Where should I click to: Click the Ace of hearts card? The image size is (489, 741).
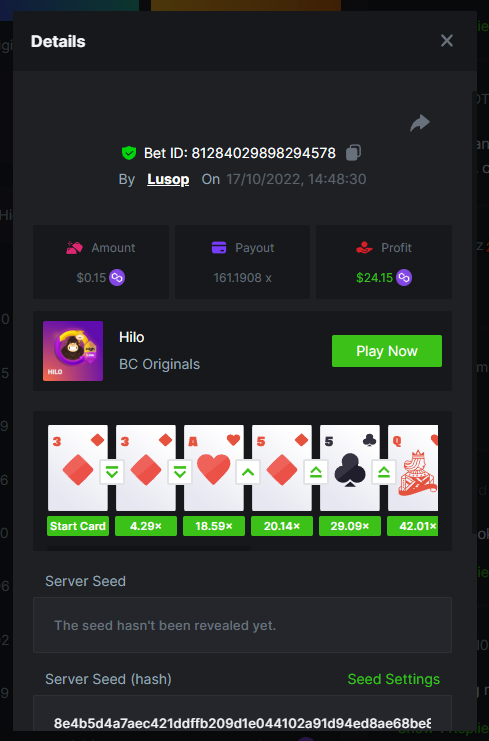[214, 468]
